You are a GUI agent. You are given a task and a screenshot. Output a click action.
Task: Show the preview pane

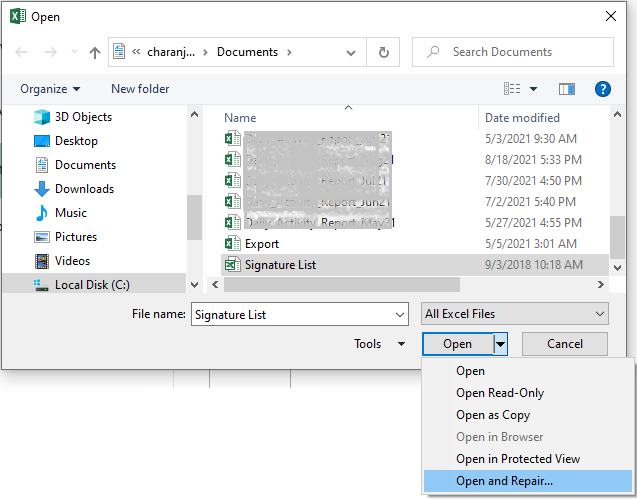coord(567,89)
